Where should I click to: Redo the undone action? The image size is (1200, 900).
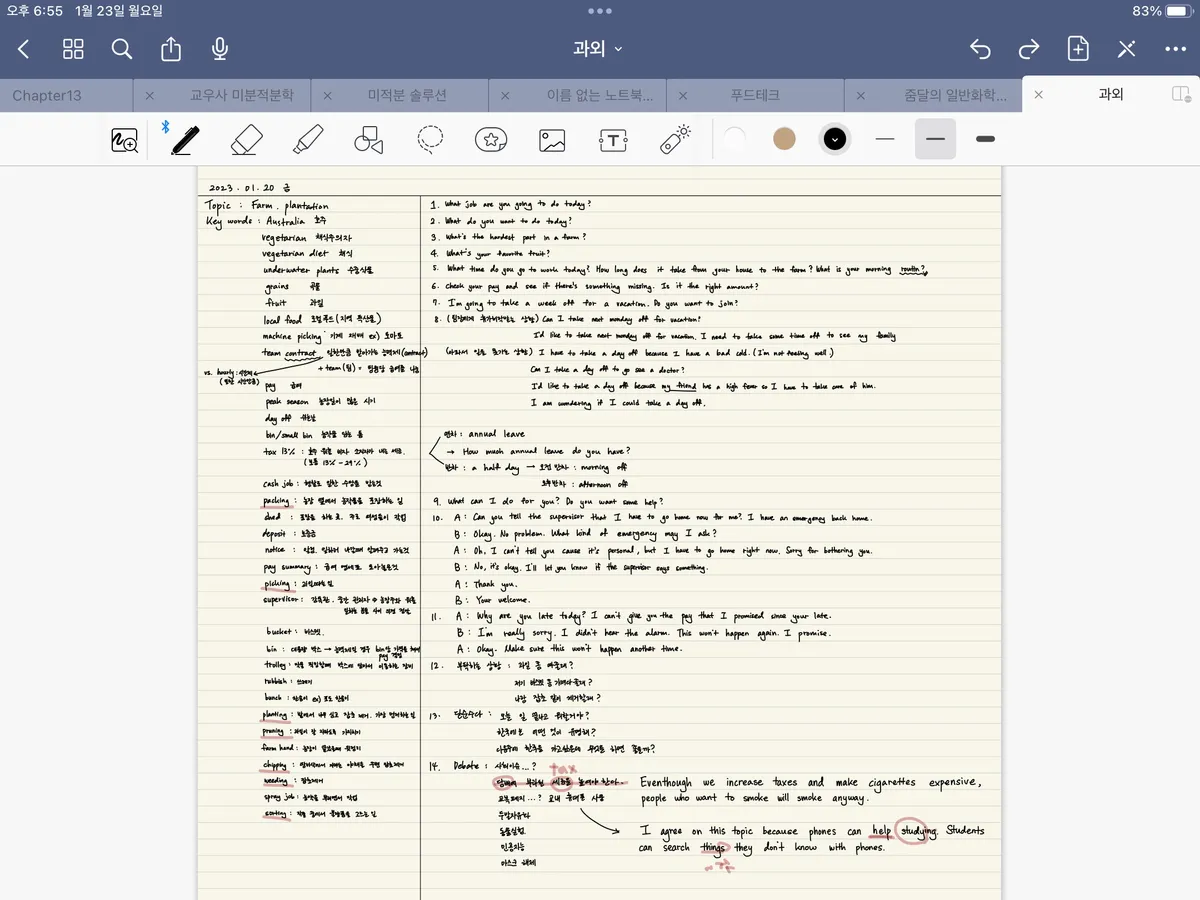click(1029, 49)
